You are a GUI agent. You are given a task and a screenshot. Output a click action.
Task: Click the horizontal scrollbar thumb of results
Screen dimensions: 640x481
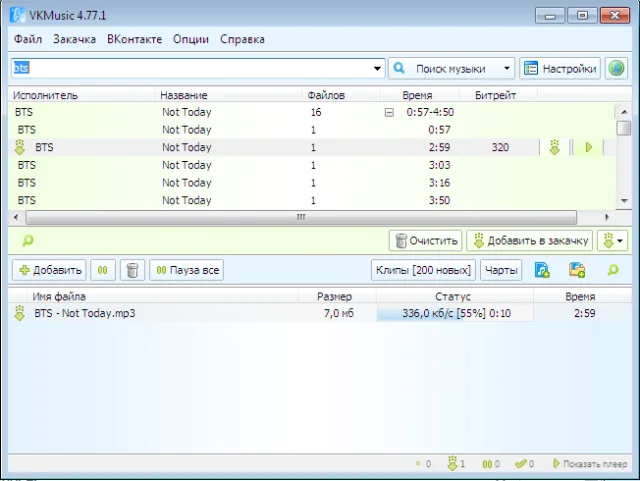click(x=301, y=217)
